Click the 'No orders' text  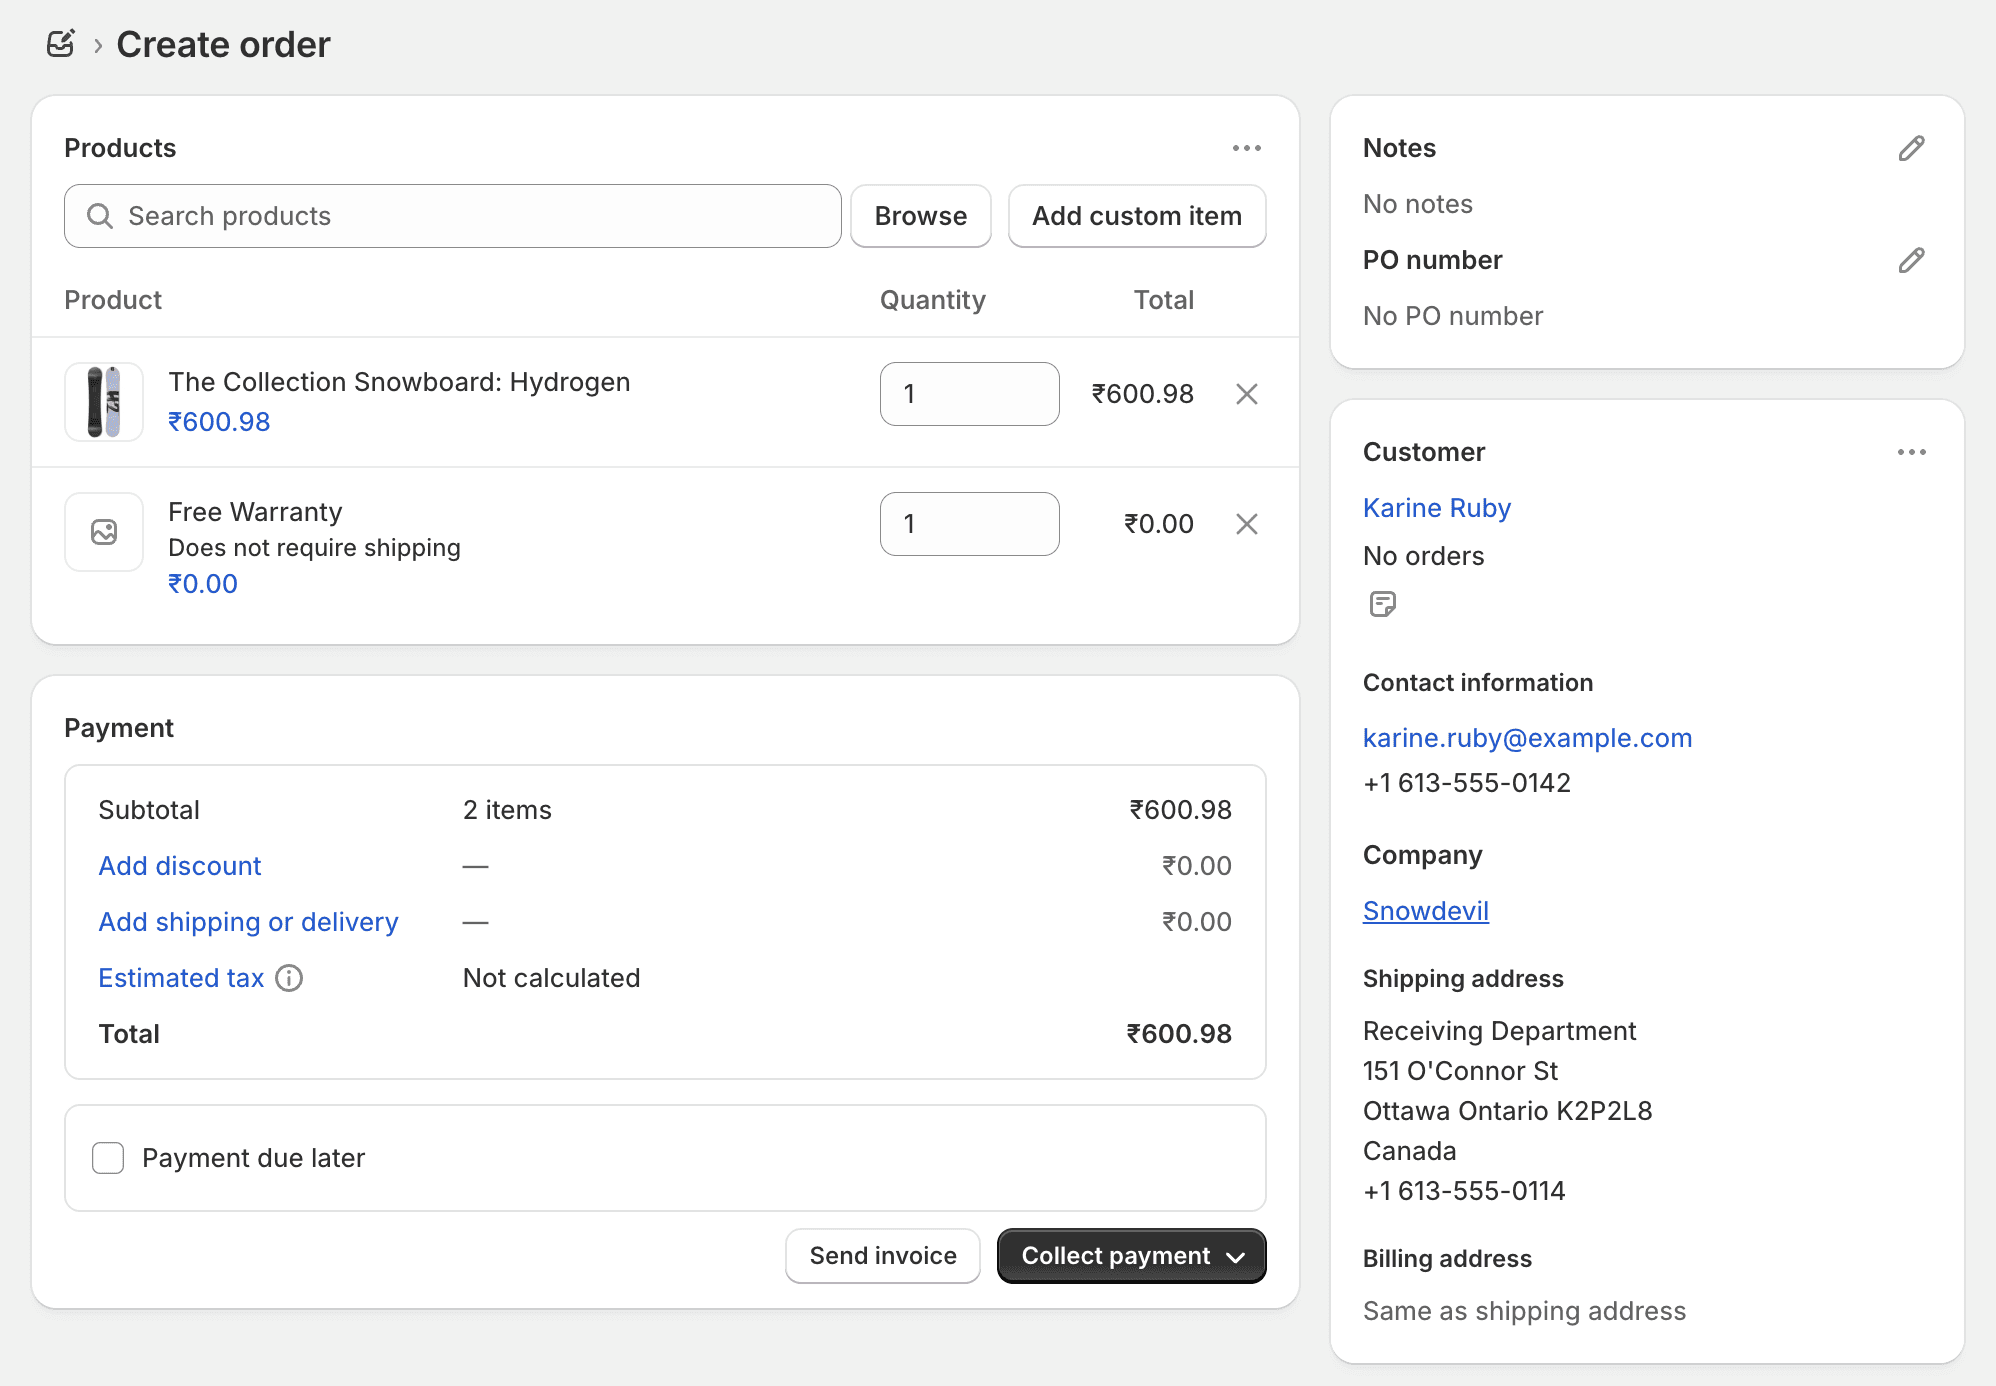(1423, 556)
